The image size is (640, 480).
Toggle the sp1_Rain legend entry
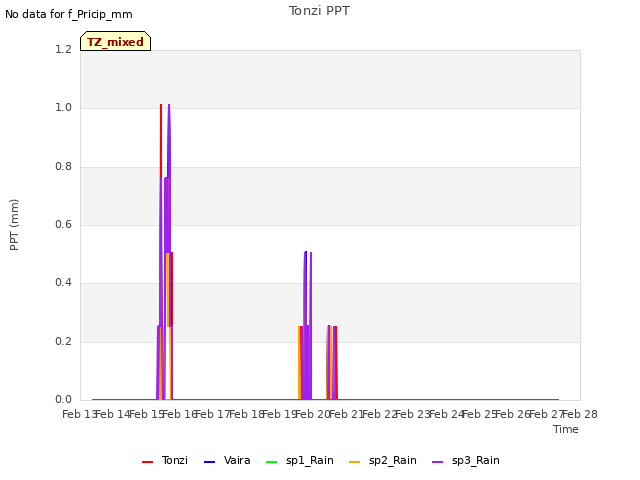pos(300,460)
